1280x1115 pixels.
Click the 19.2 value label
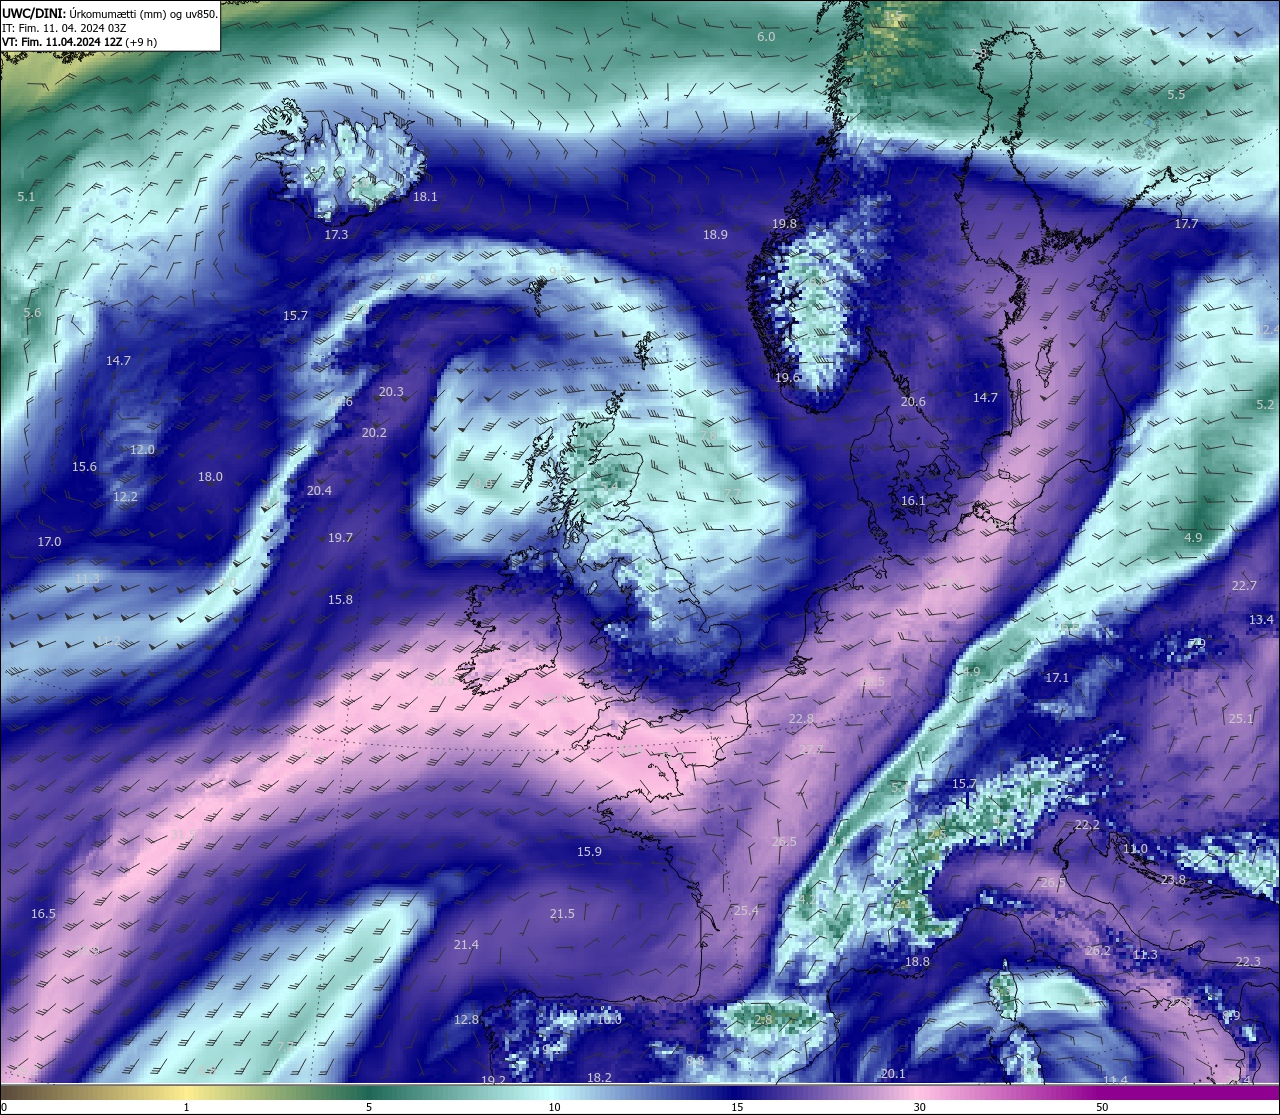click(493, 1081)
